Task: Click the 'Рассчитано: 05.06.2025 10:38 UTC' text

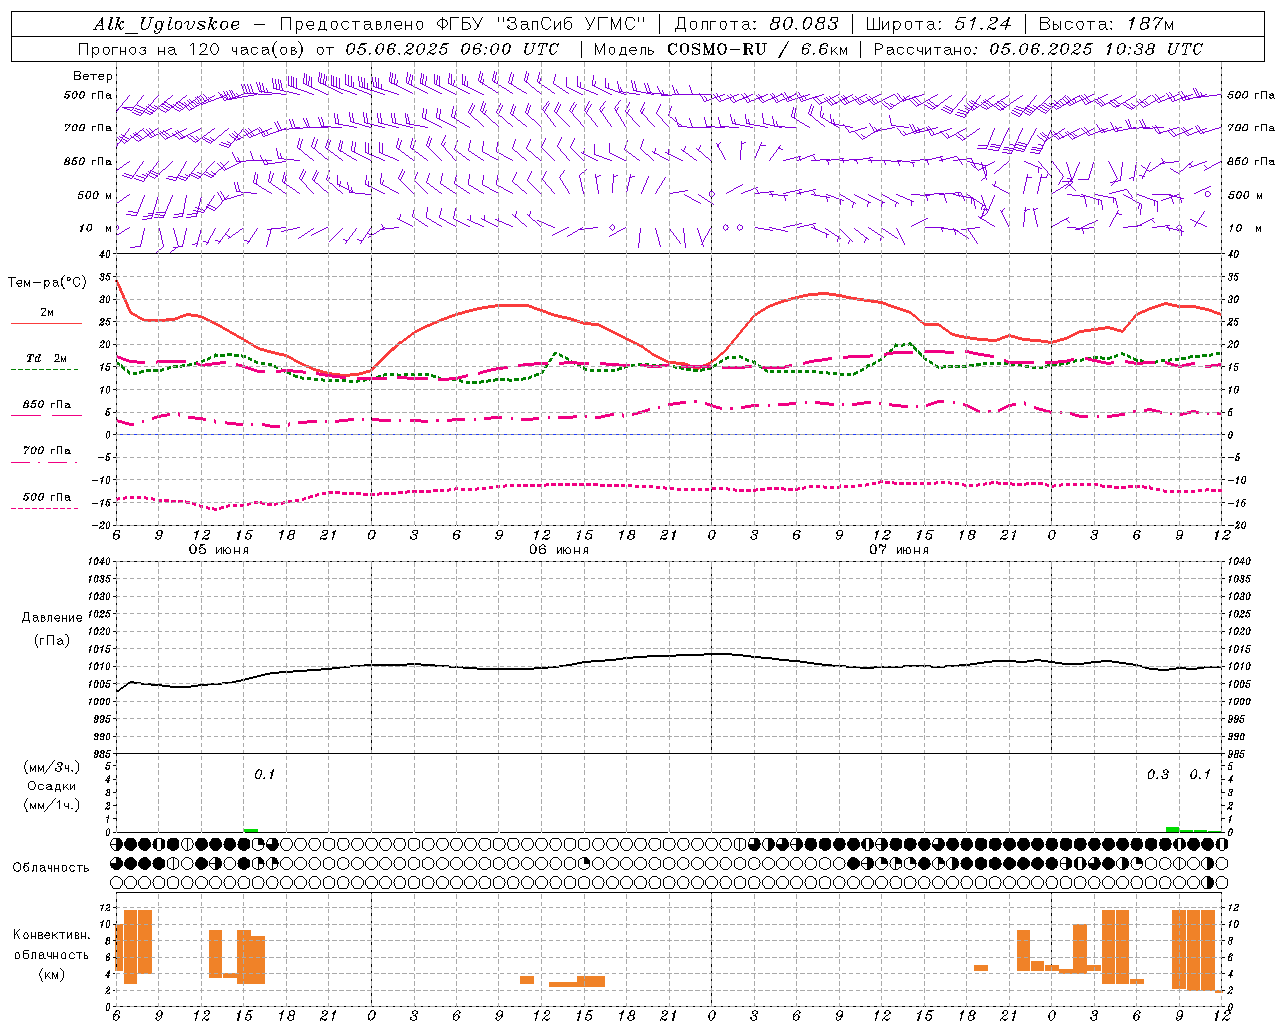Action: tap(1038, 49)
